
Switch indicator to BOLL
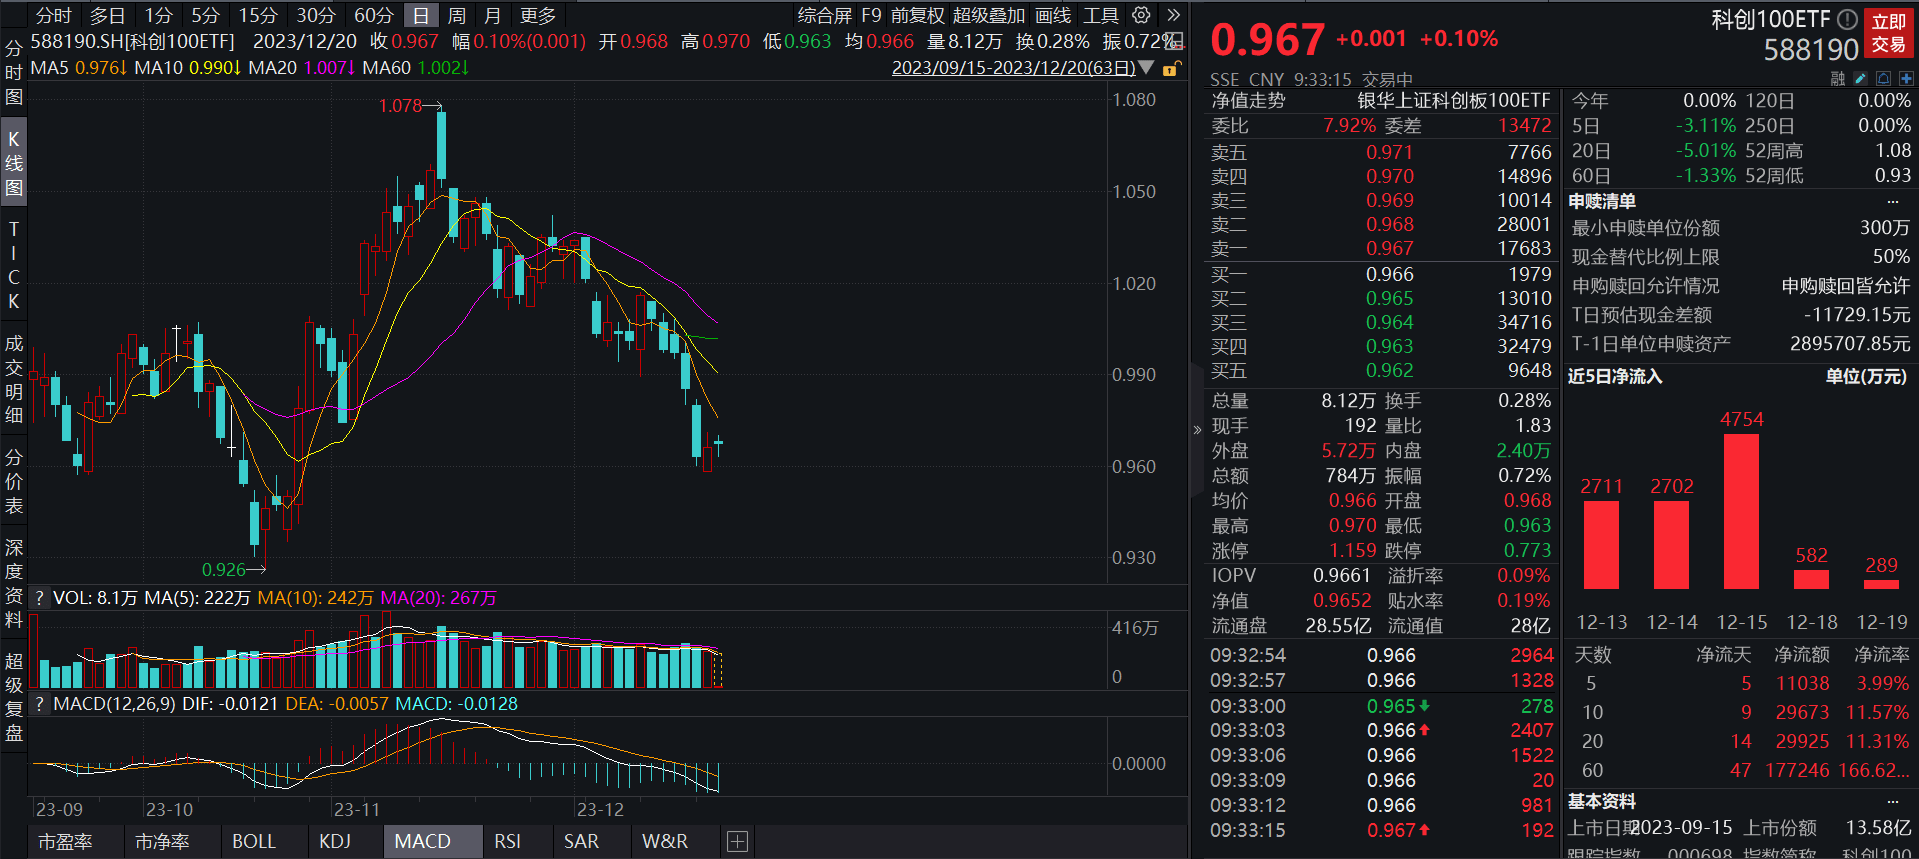[x=254, y=841]
